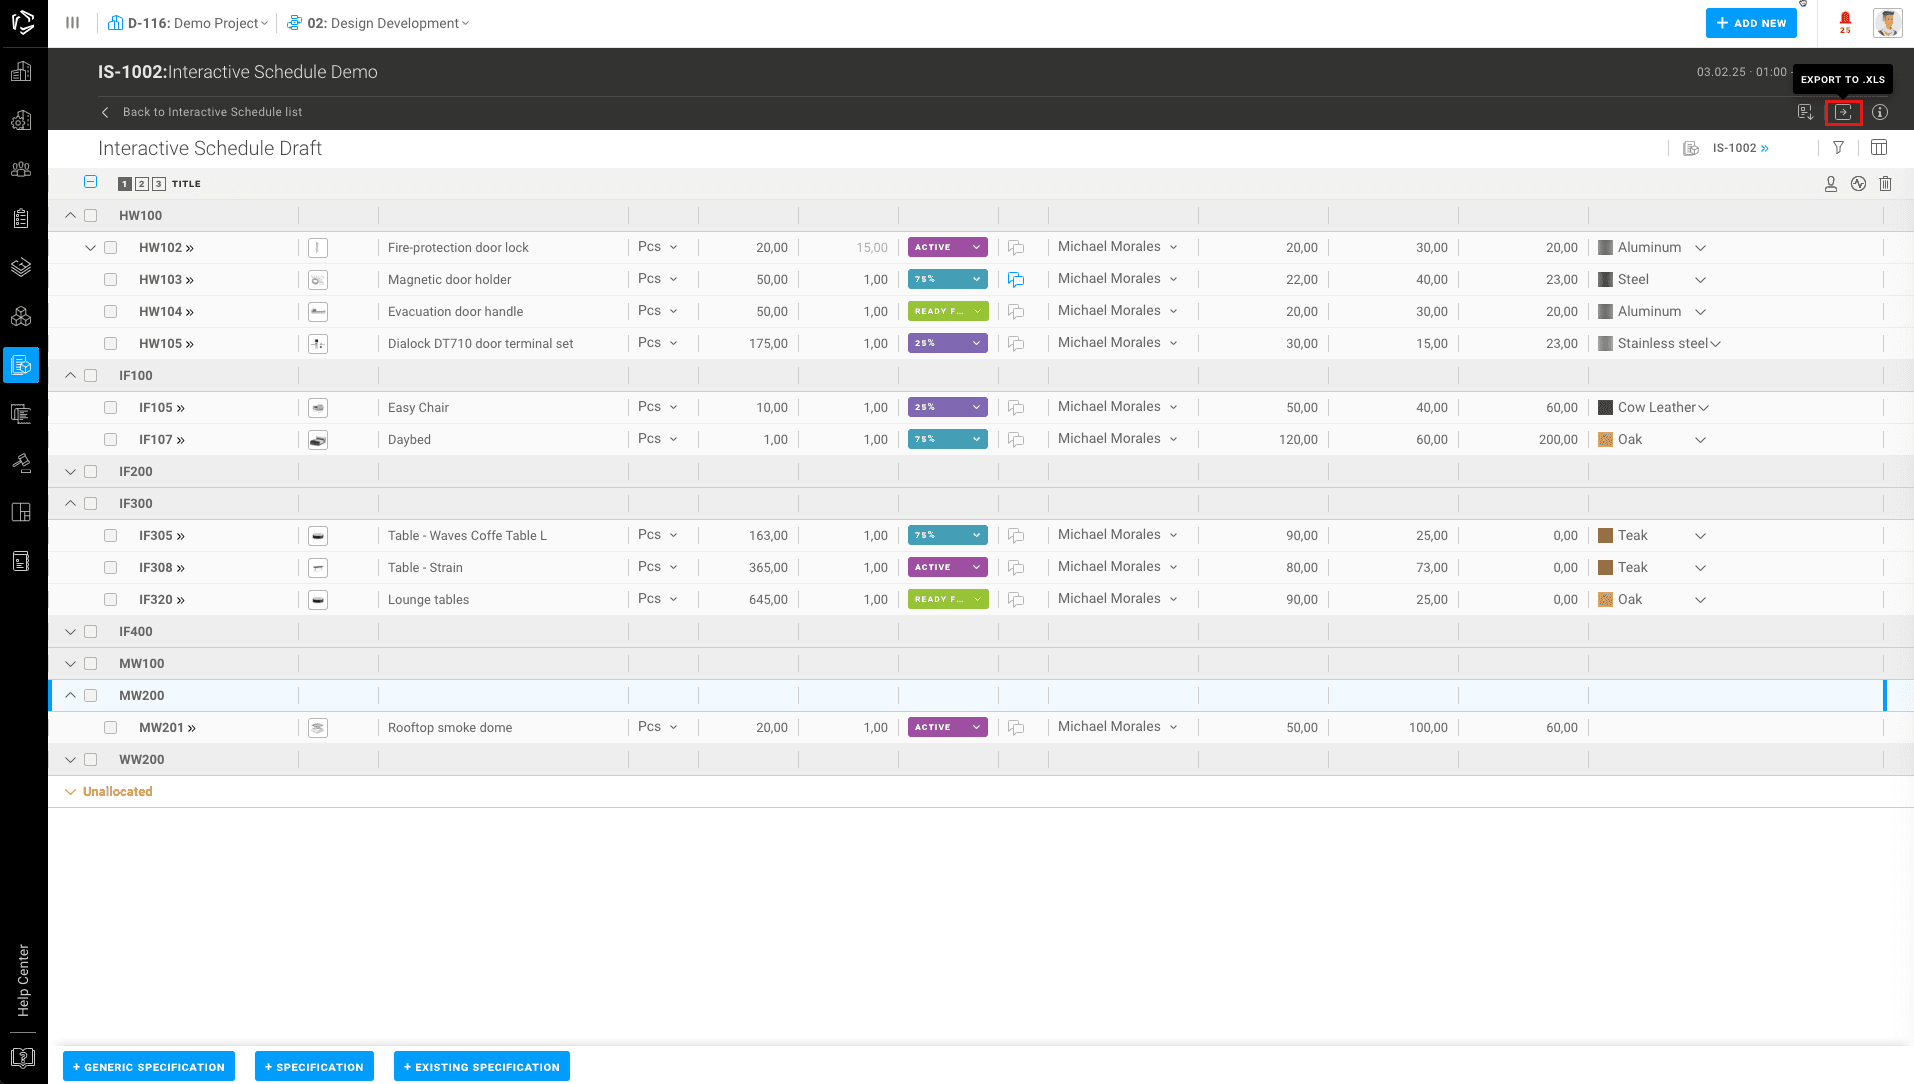The width and height of the screenshot is (1914, 1084).
Task: Check the IF107 row checkbox
Action: click(x=111, y=440)
